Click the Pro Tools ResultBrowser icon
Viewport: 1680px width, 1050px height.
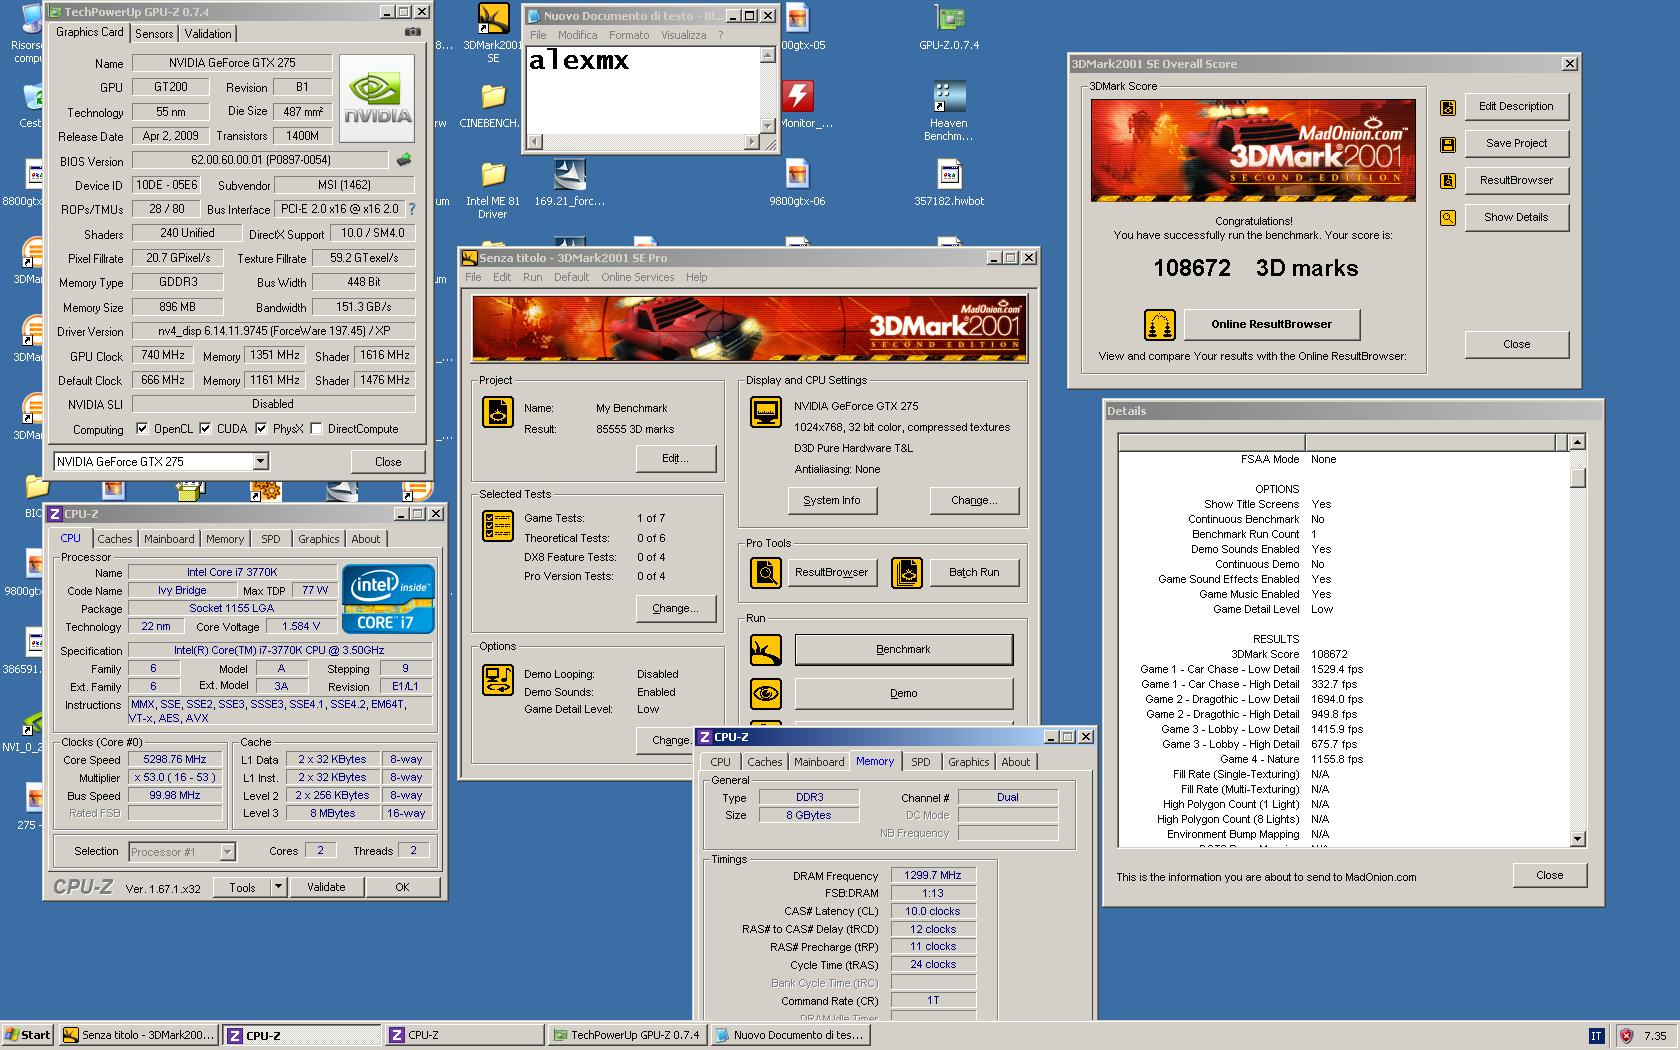point(766,573)
